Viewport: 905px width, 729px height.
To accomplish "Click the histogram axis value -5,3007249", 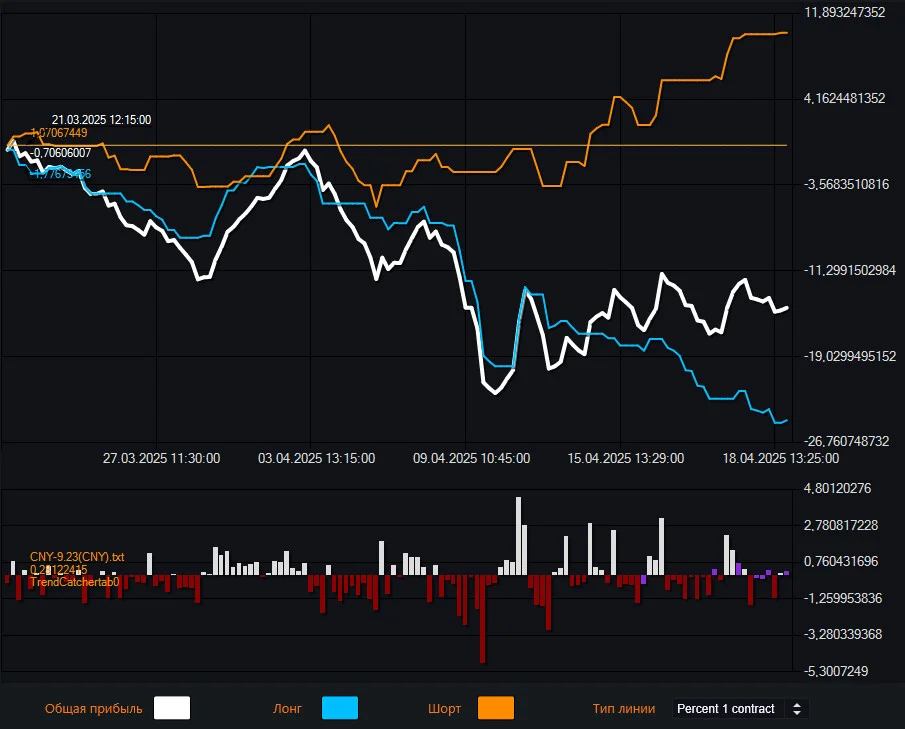I will pos(836,671).
